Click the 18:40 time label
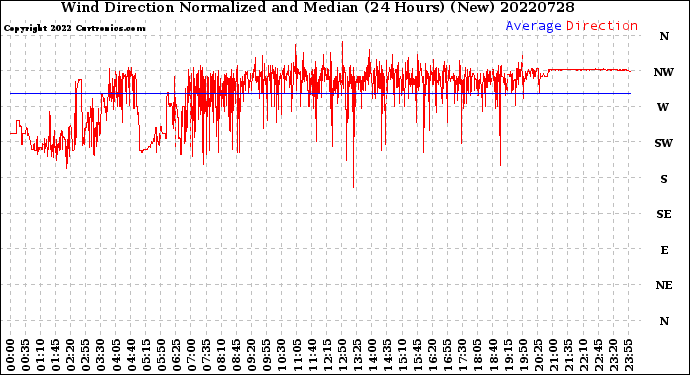The image size is (690, 375). tap(493, 355)
